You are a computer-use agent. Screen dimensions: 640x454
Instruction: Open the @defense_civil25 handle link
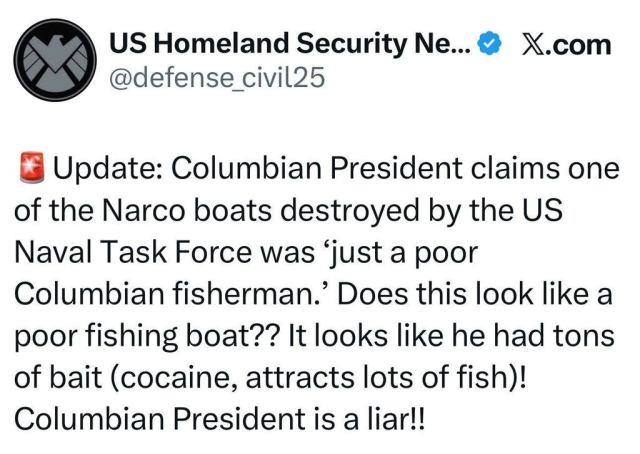pyautogui.click(x=216, y=76)
